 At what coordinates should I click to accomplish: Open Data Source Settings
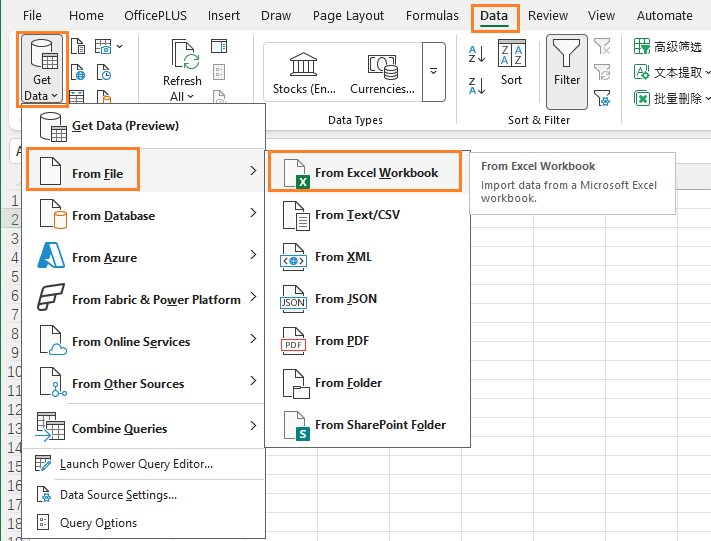[143, 495]
